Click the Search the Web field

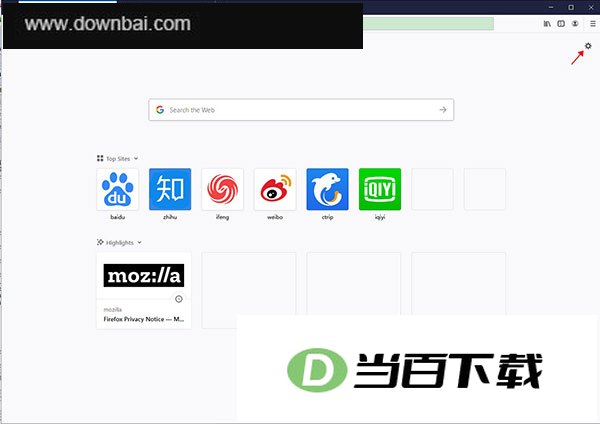(301, 110)
